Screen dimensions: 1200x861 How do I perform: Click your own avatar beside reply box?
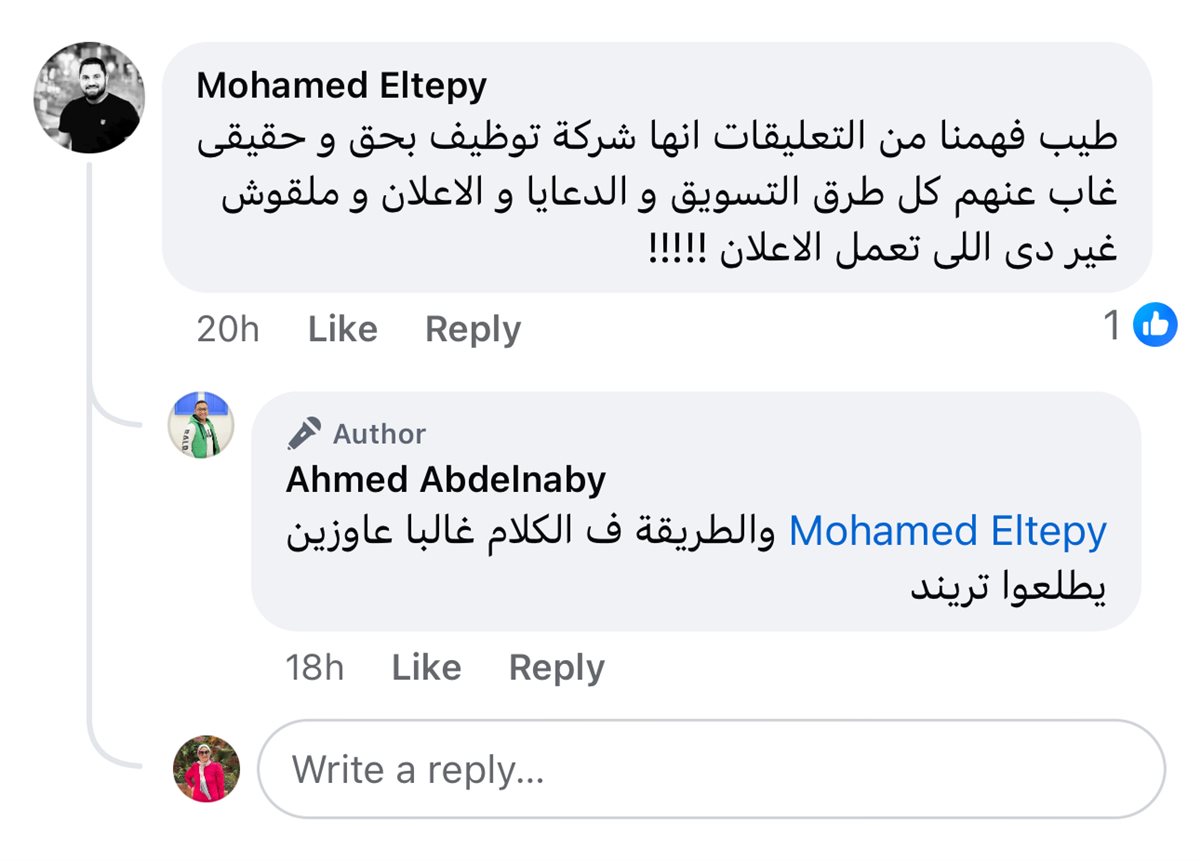(207, 769)
